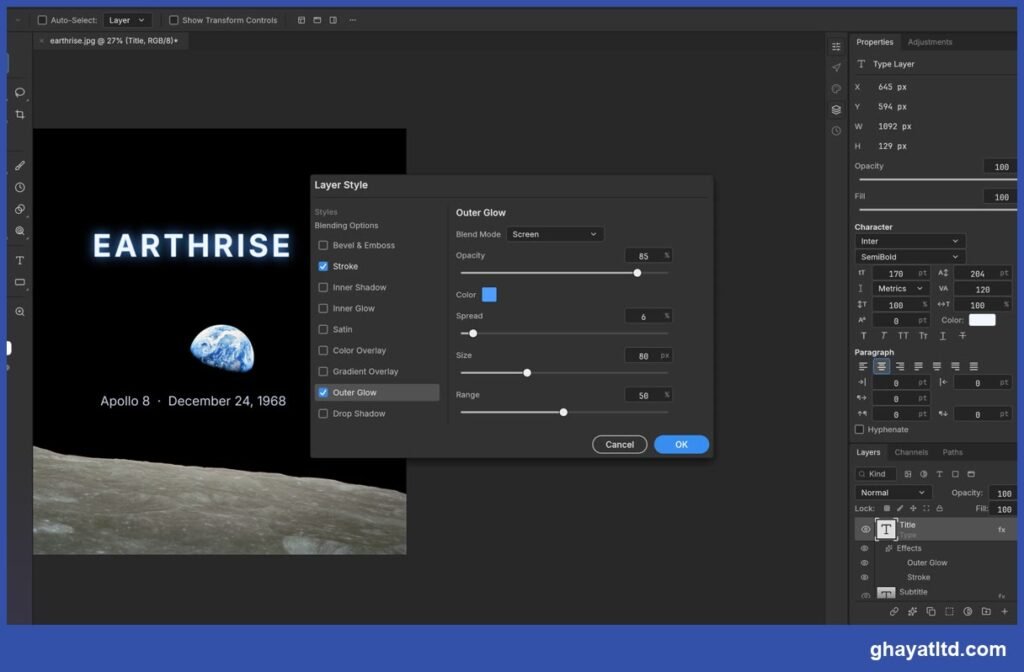Viewport: 1024px width, 672px height.
Task: Click the Spread value input field
Action: (x=648, y=316)
